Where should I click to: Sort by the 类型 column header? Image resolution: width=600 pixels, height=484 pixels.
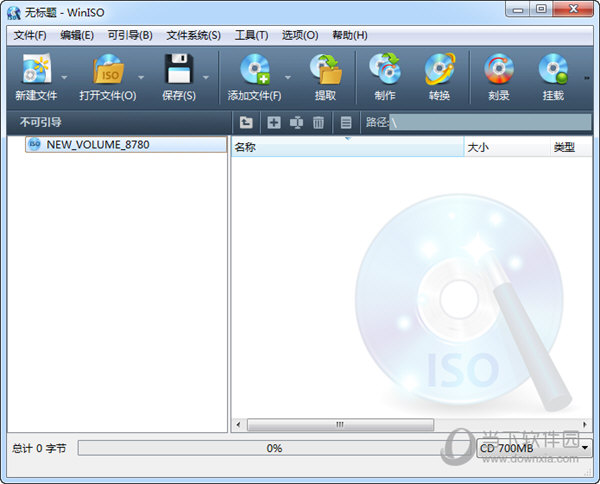[x=572, y=147]
